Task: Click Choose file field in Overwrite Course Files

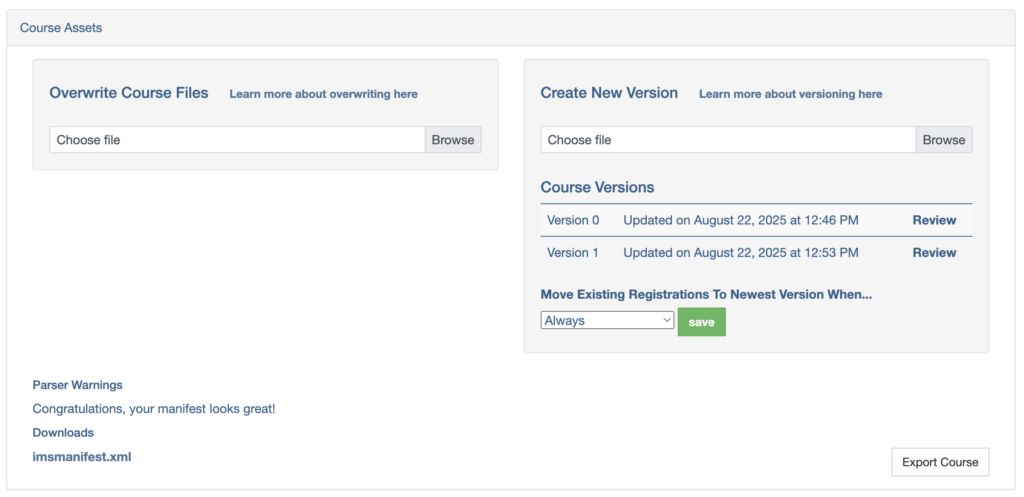Action: coord(237,140)
